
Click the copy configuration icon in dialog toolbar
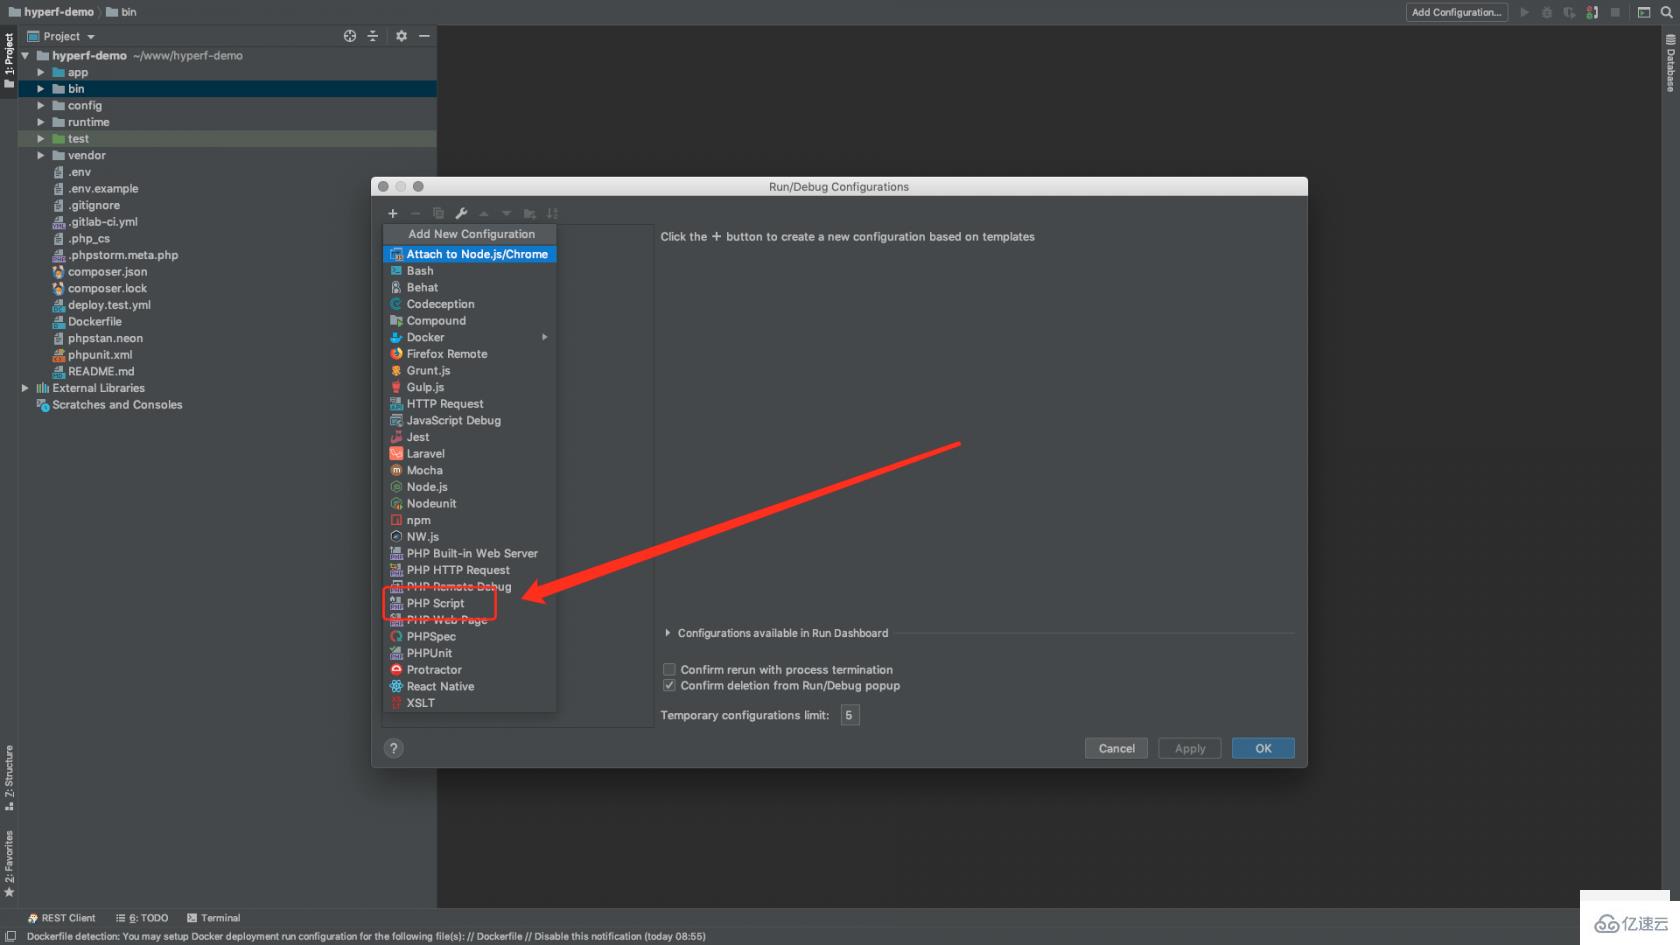tap(438, 213)
